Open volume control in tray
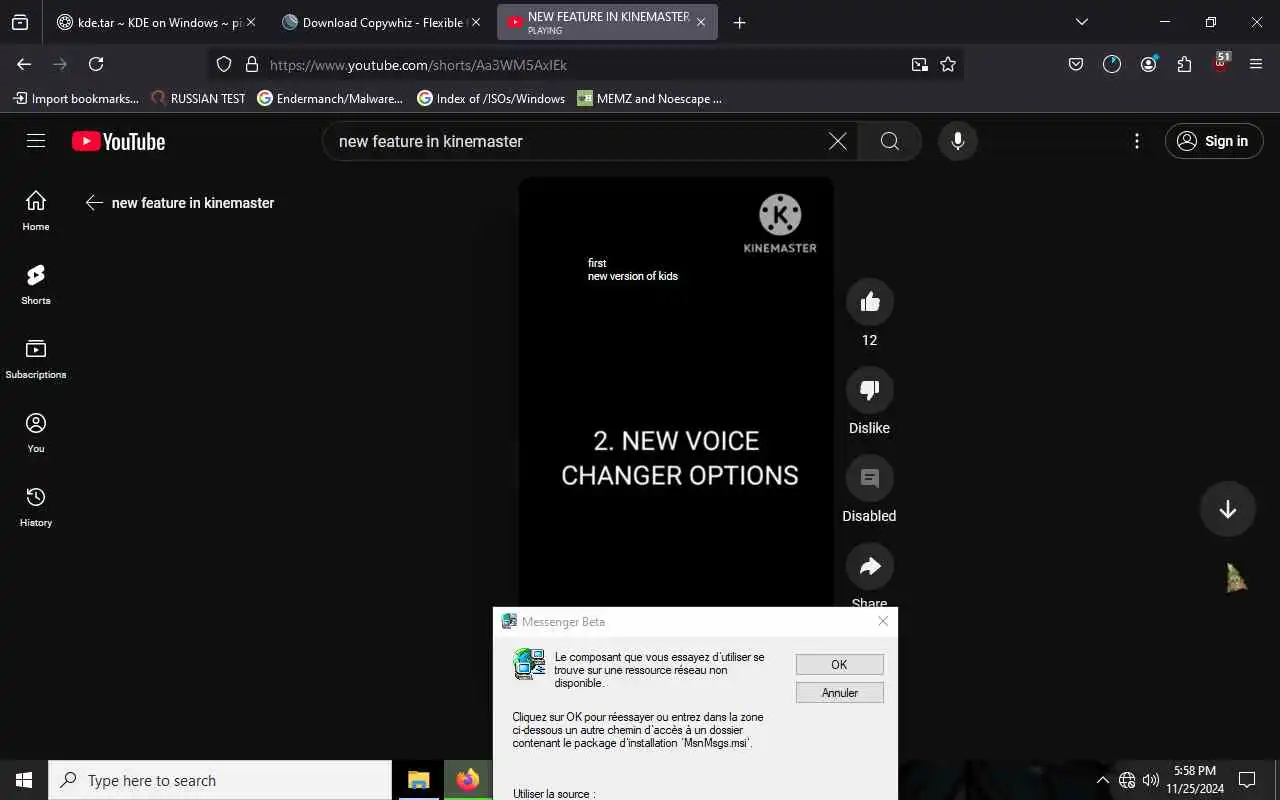The height and width of the screenshot is (800, 1280). [x=1151, y=780]
